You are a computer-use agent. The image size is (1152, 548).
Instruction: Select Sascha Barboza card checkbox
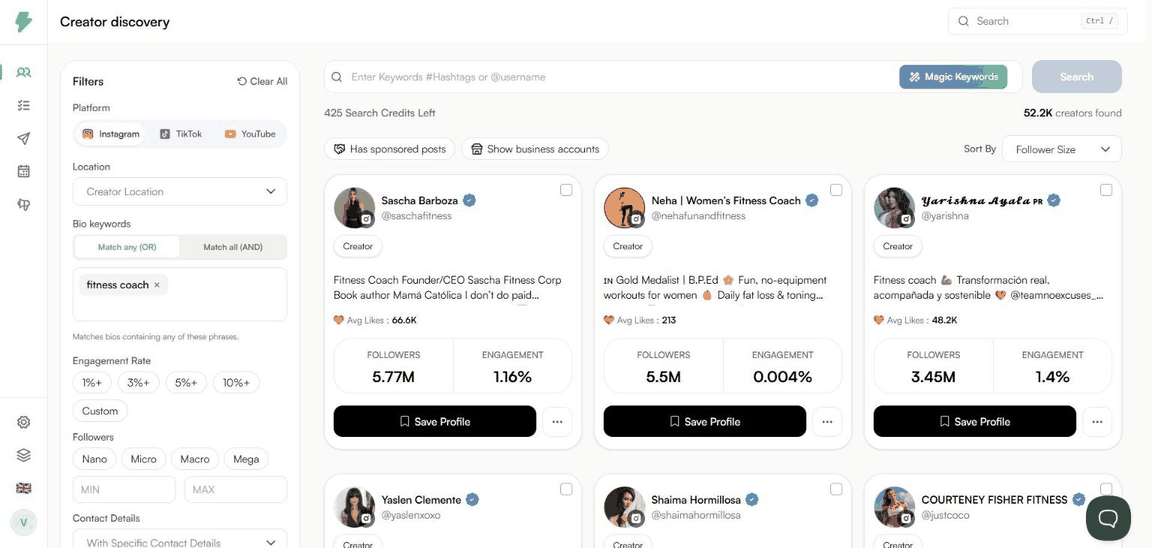tap(566, 190)
